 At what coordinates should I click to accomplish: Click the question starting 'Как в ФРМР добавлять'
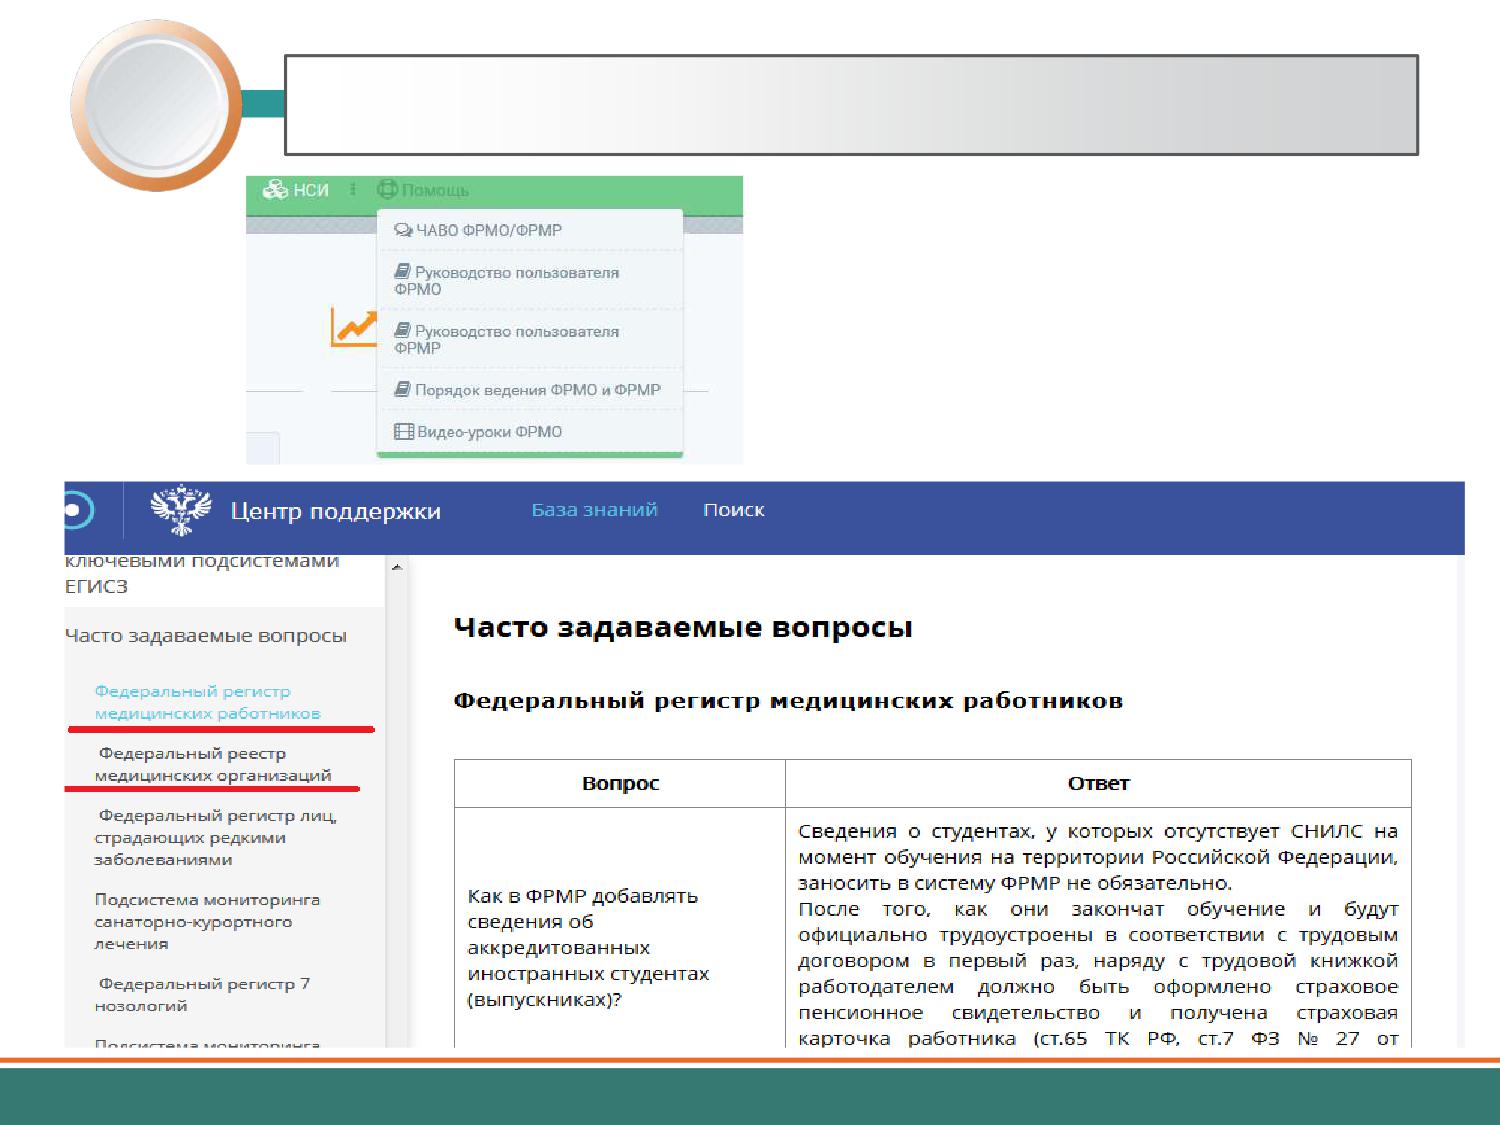point(588,947)
